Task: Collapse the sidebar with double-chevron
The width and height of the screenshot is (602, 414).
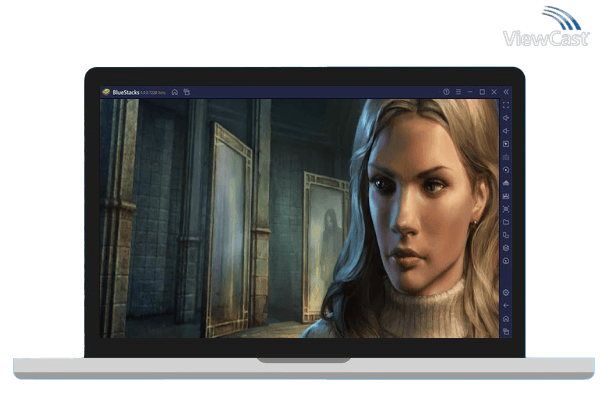Action: click(x=506, y=92)
